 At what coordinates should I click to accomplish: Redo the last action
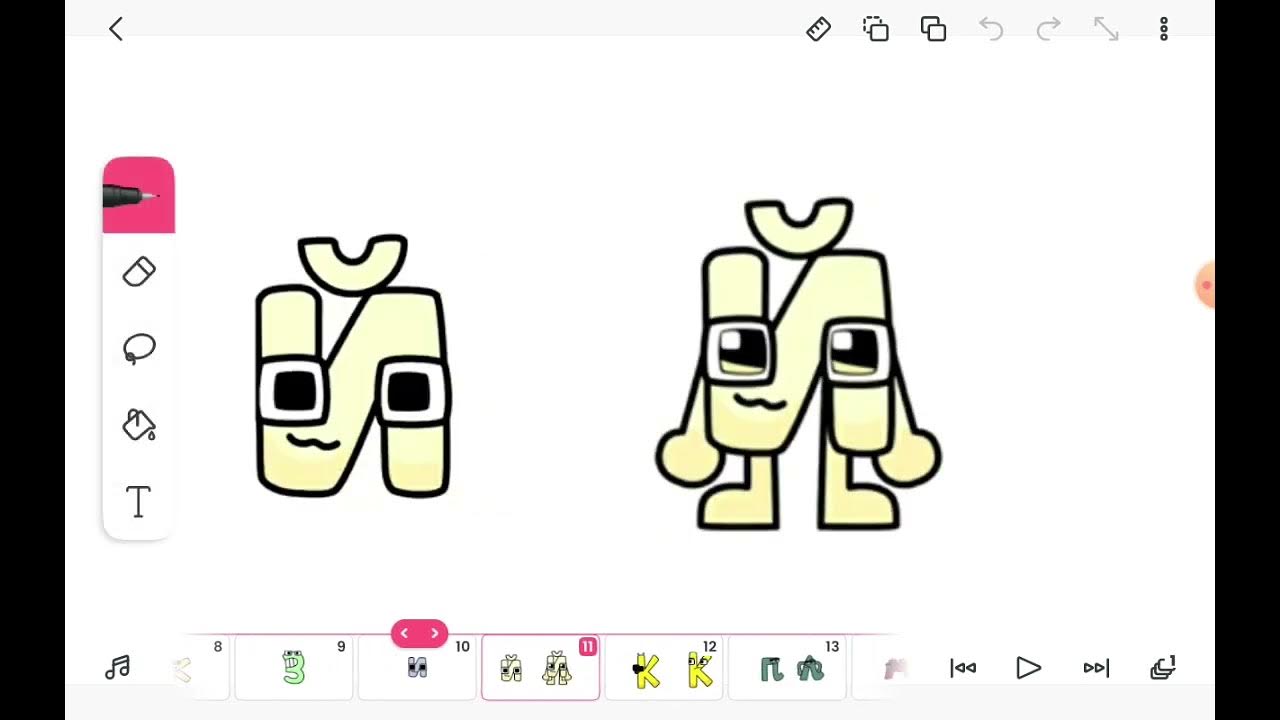click(1048, 29)
